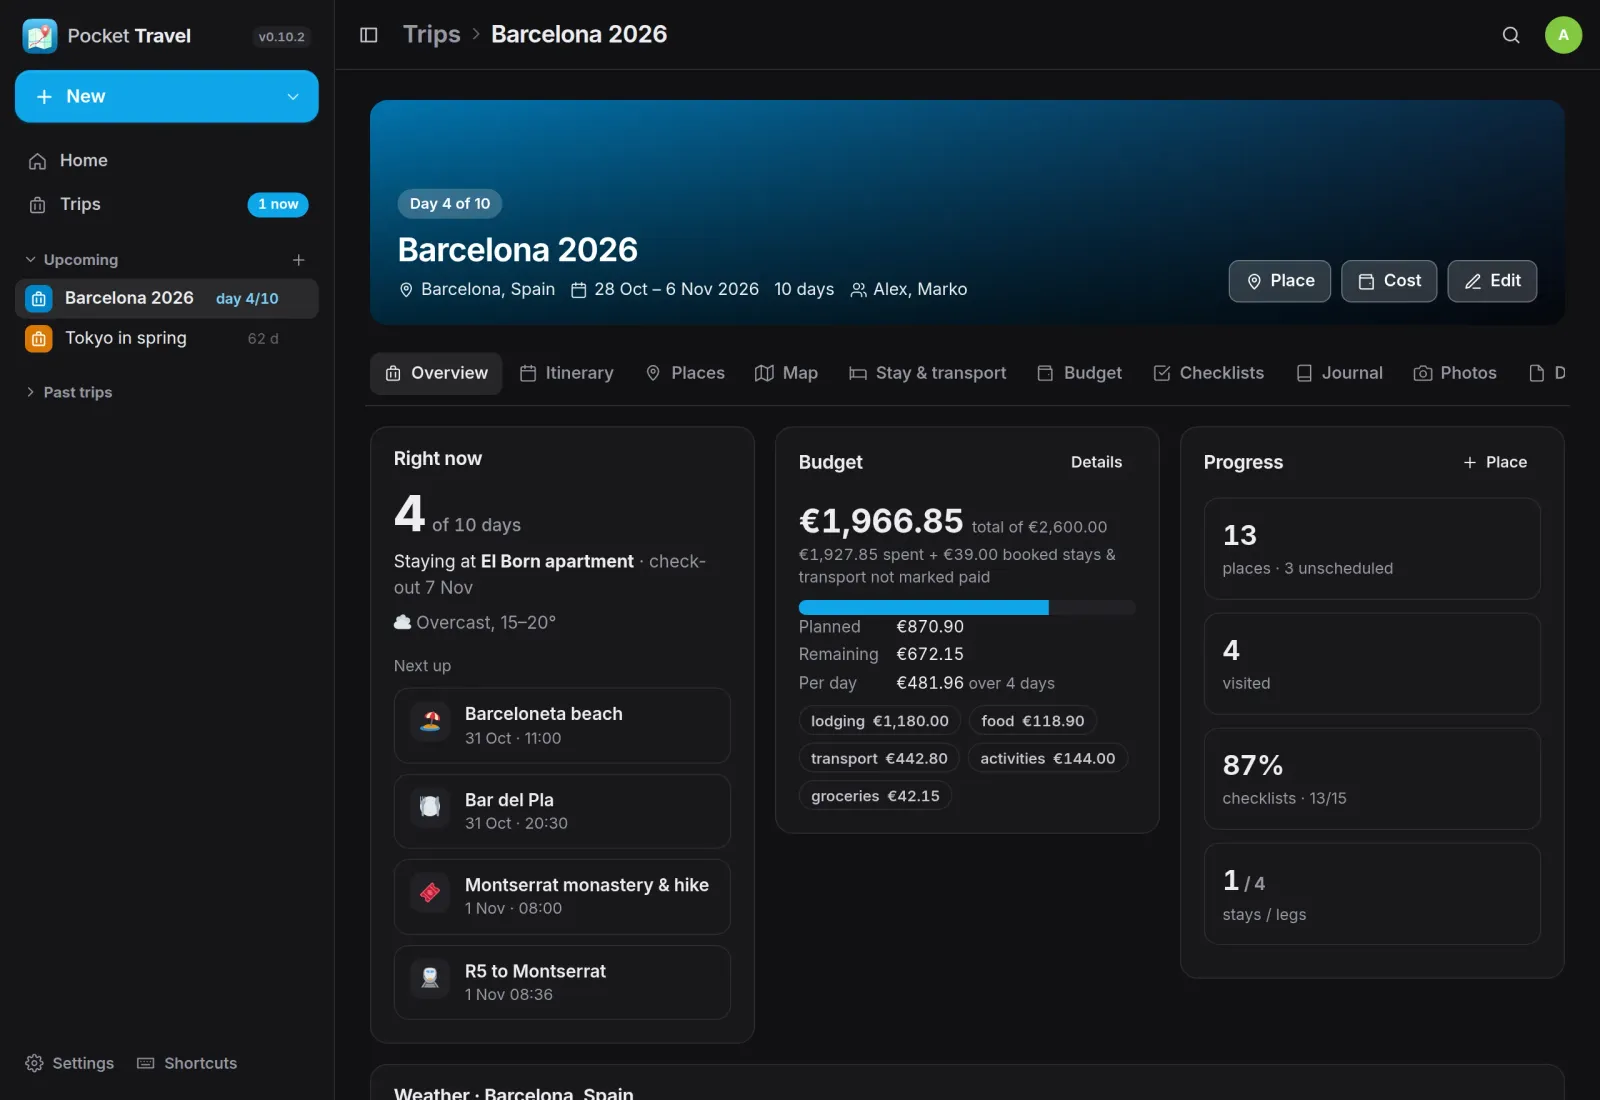The height and width of the screenshot is (1100, 1600).
Task: Click the Place button in the trip header
Action: [1279, 281]
